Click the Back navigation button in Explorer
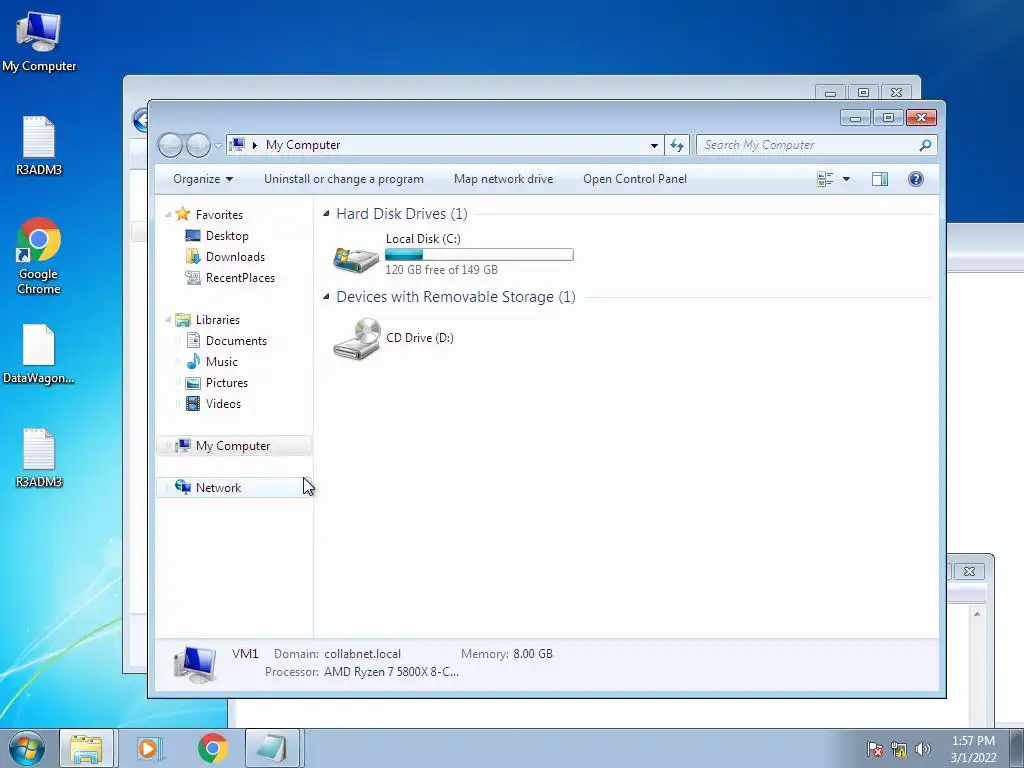This screenshot has width=1024, height=768. tap(170, 145)
